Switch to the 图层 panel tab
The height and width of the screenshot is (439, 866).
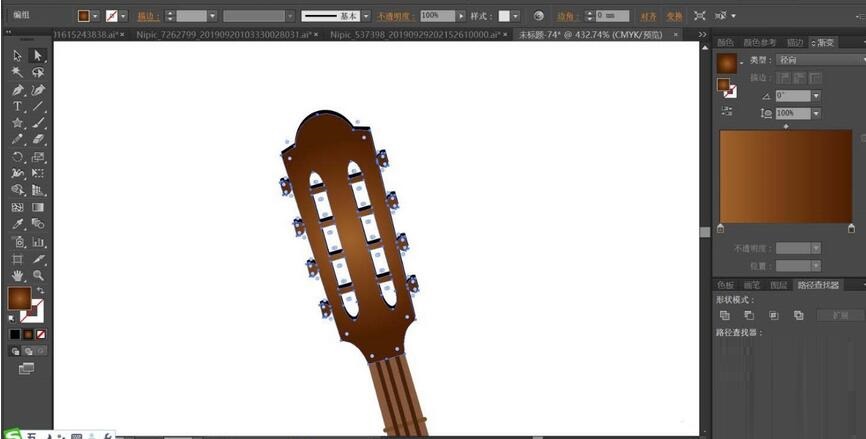point(778,285)
